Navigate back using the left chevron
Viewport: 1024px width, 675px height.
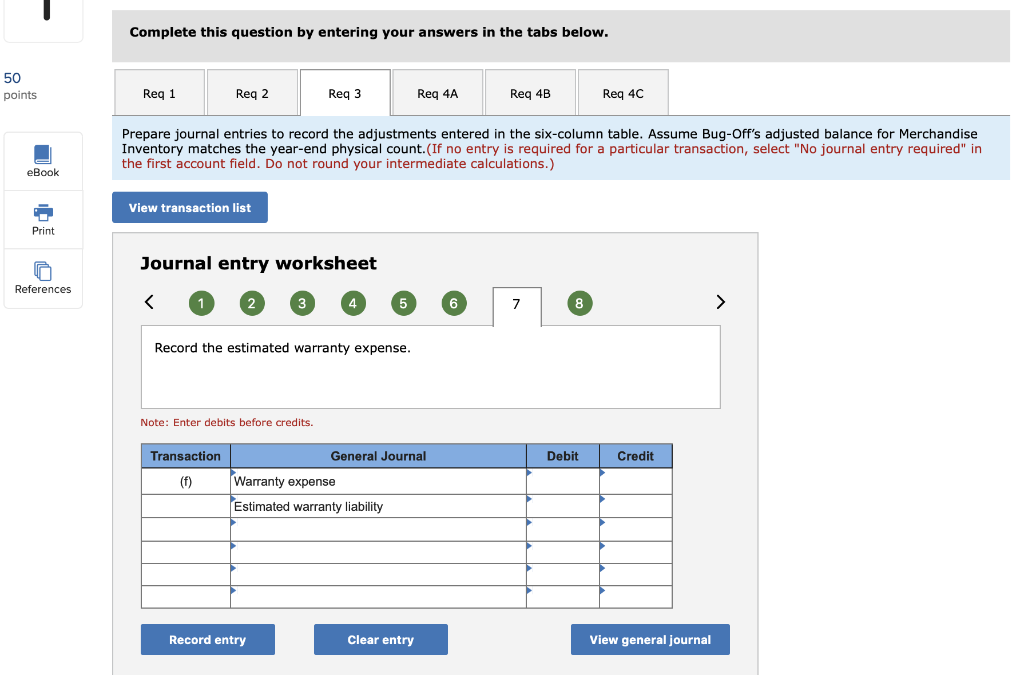coord(148,301)
